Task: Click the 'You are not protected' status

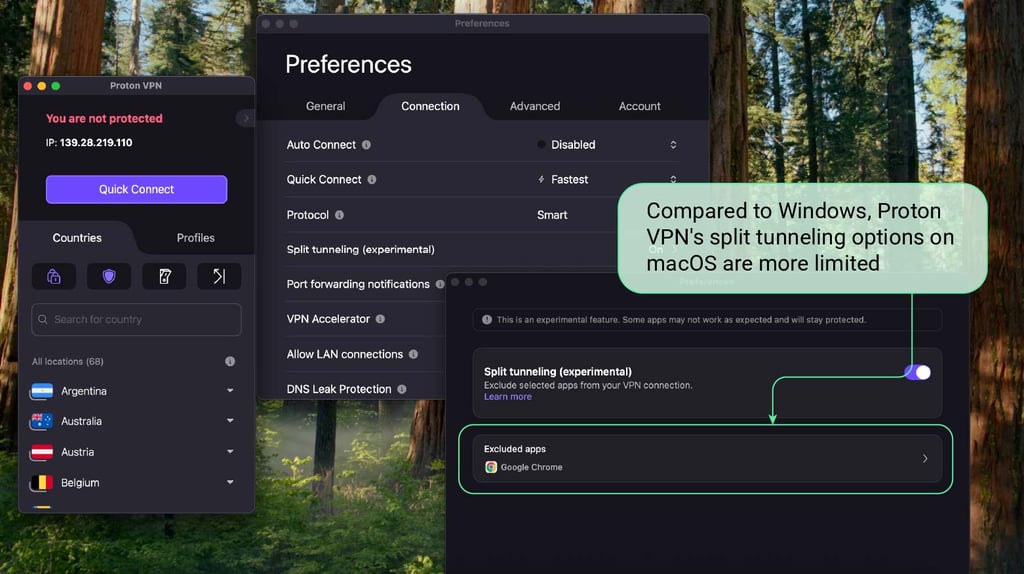Action: (104, 118)
